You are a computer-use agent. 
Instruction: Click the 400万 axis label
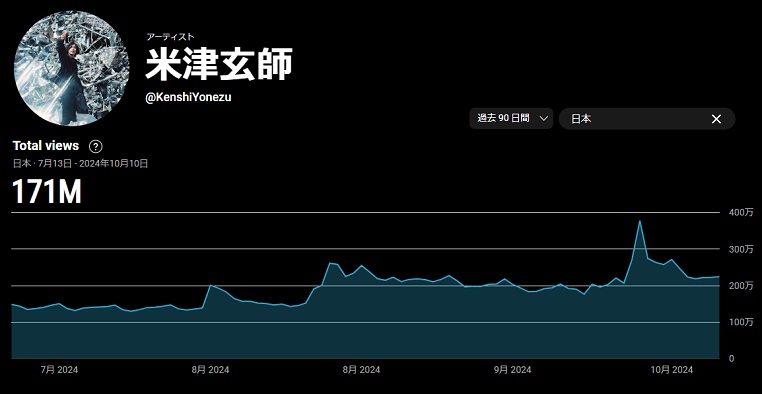741,212
